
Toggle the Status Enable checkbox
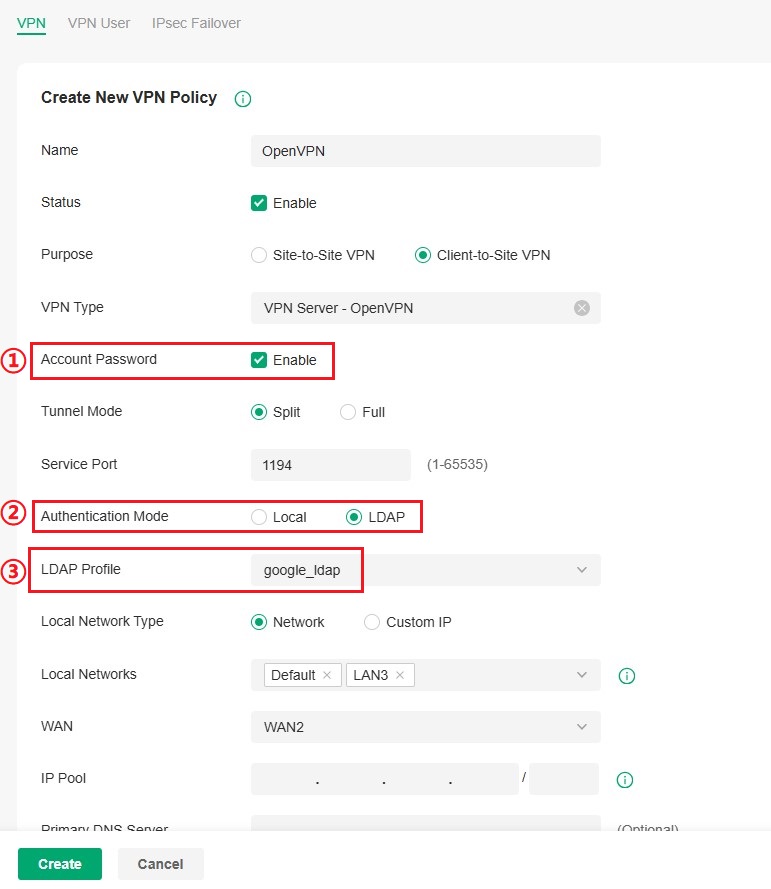click(x=259, y=203)
